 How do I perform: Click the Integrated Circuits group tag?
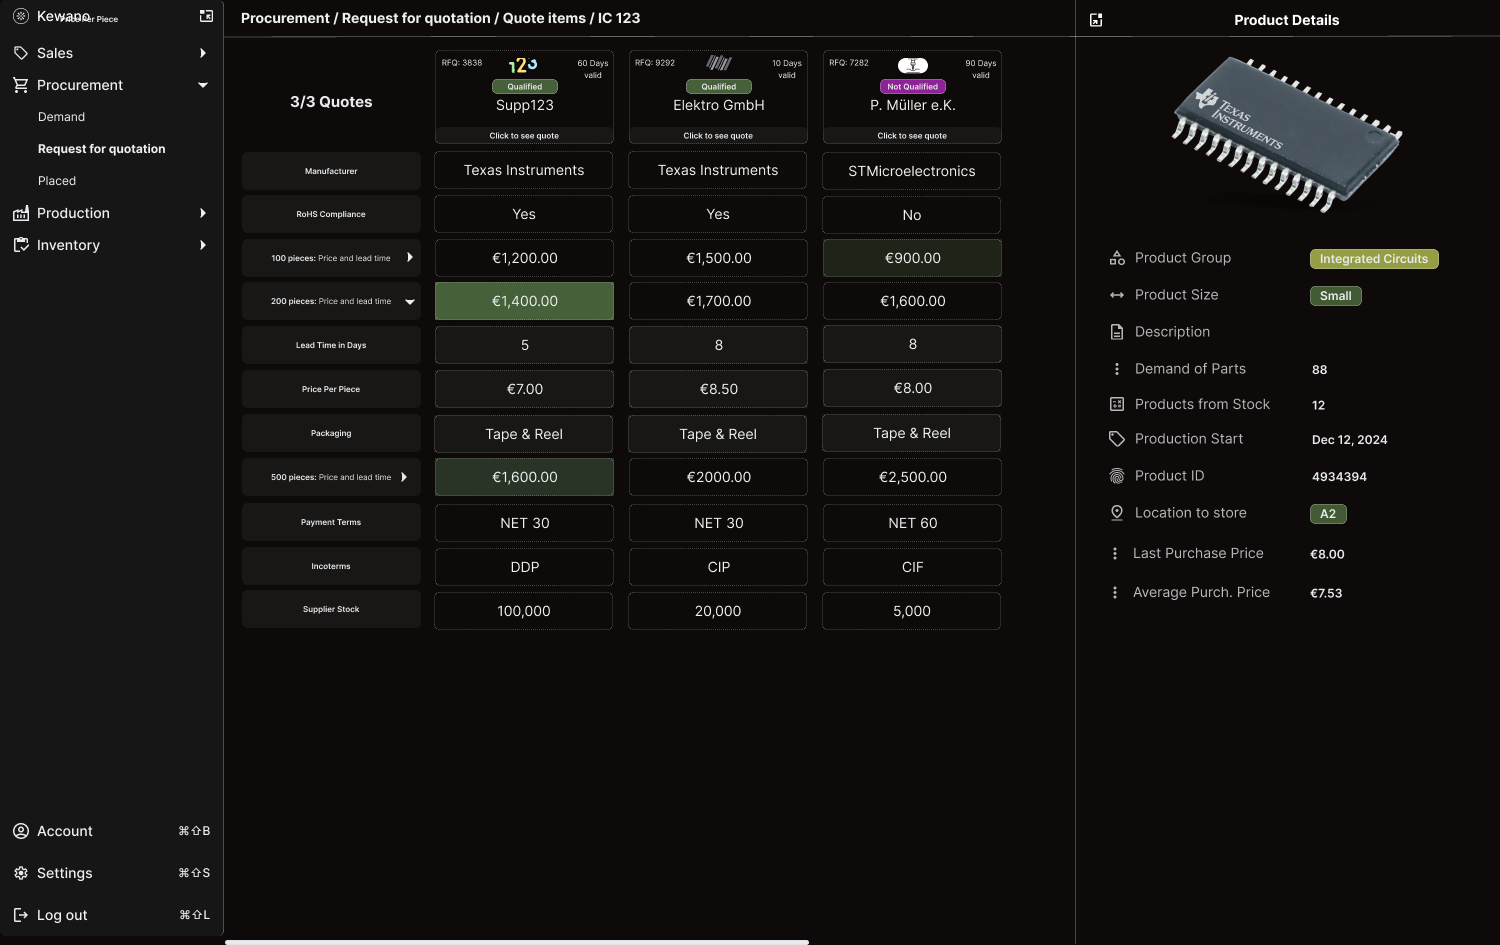[1374, 259]
